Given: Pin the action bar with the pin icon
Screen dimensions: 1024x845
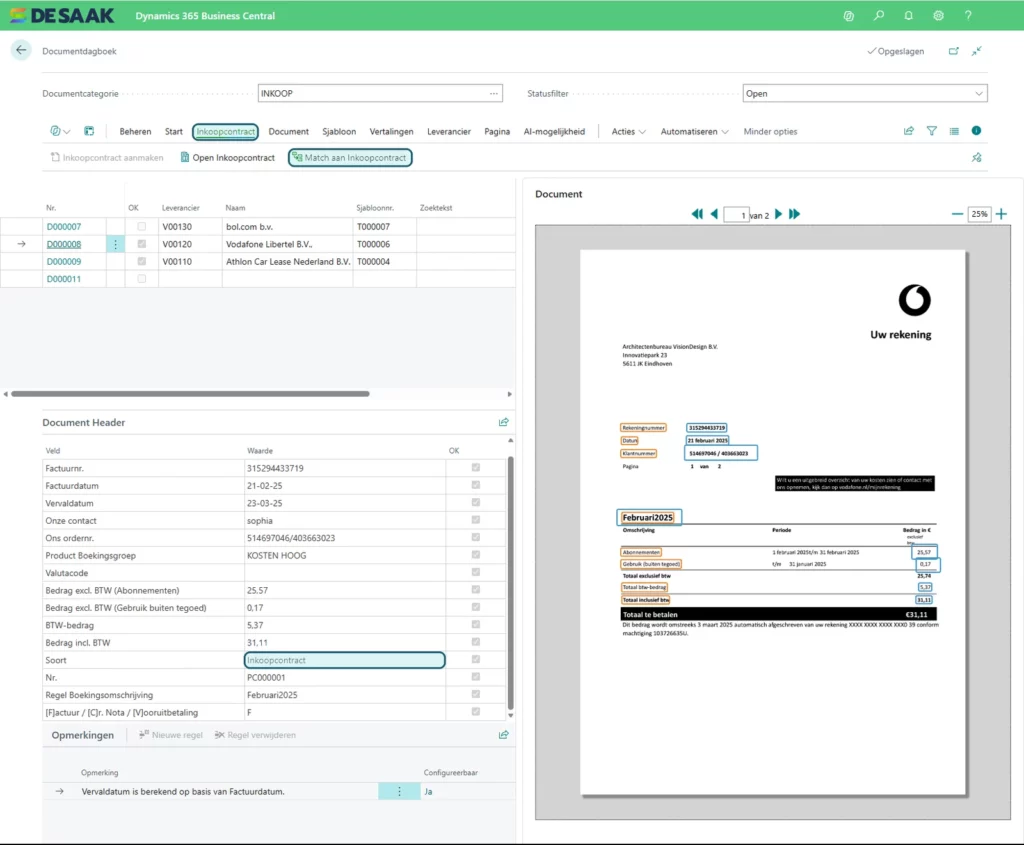Looking at the screenshot, I should (976, 157).
